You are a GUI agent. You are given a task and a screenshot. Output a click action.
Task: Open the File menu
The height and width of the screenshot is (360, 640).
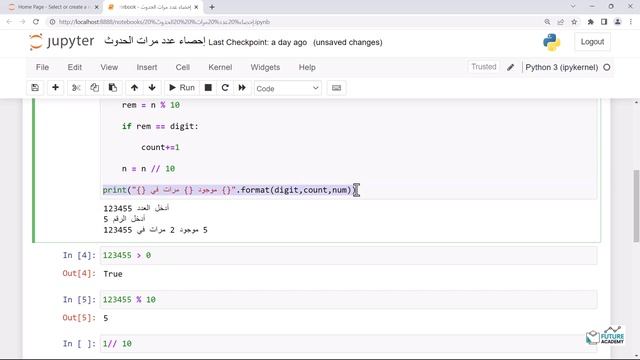[x=42, y=67]
